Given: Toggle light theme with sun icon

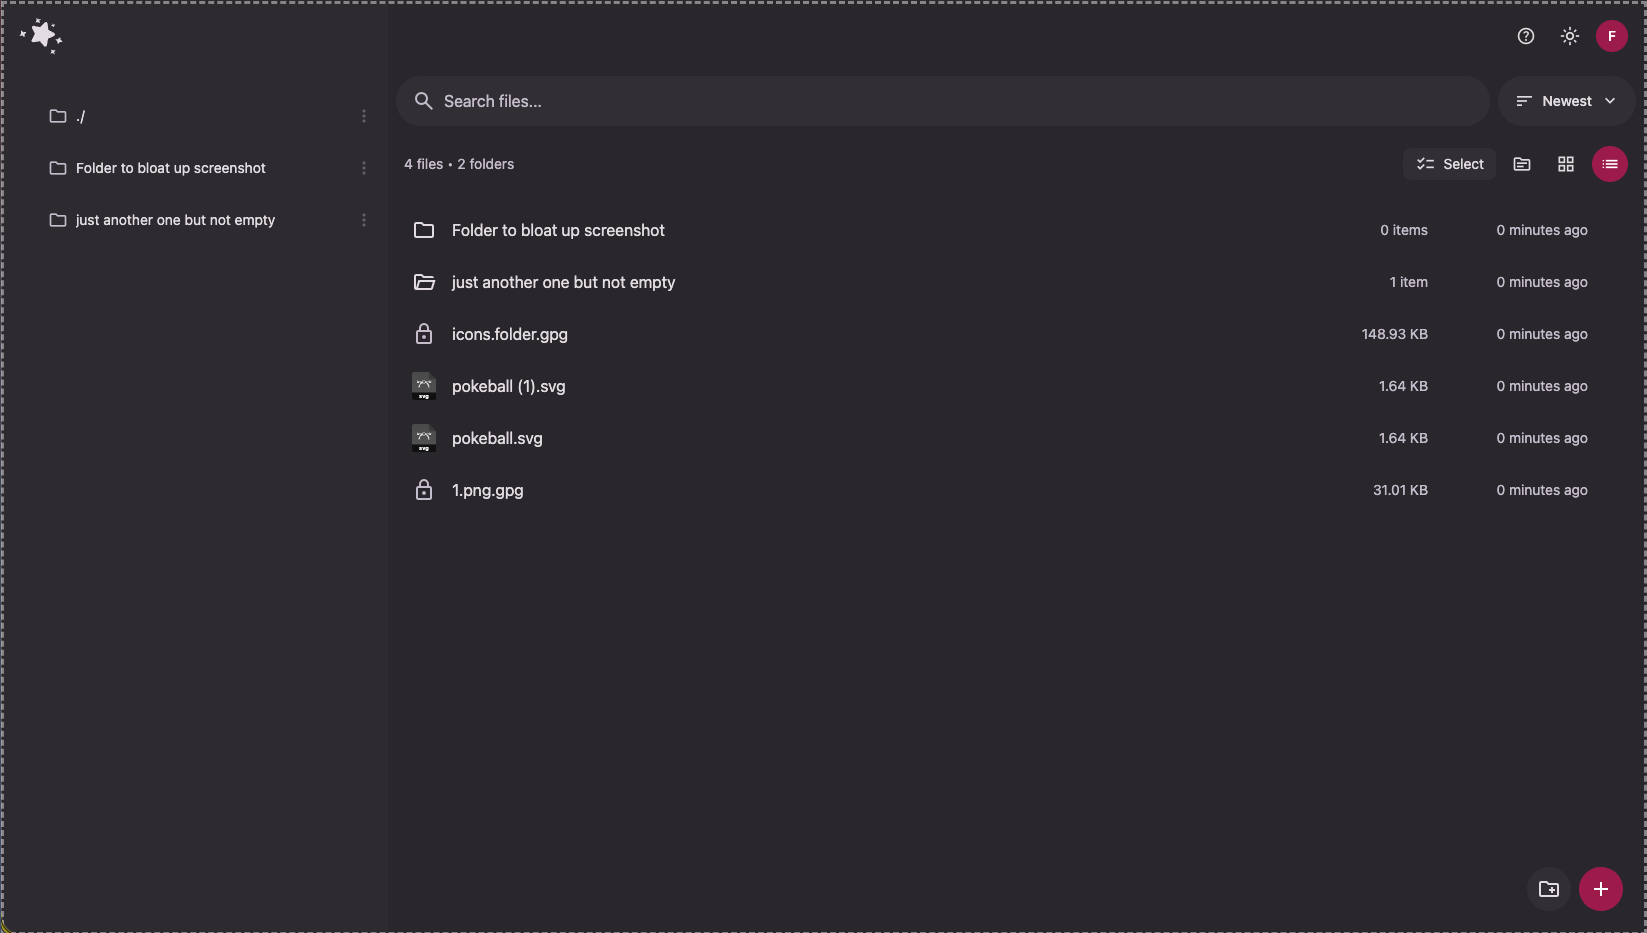Looking at the screenshot, I should point(1569,36).
